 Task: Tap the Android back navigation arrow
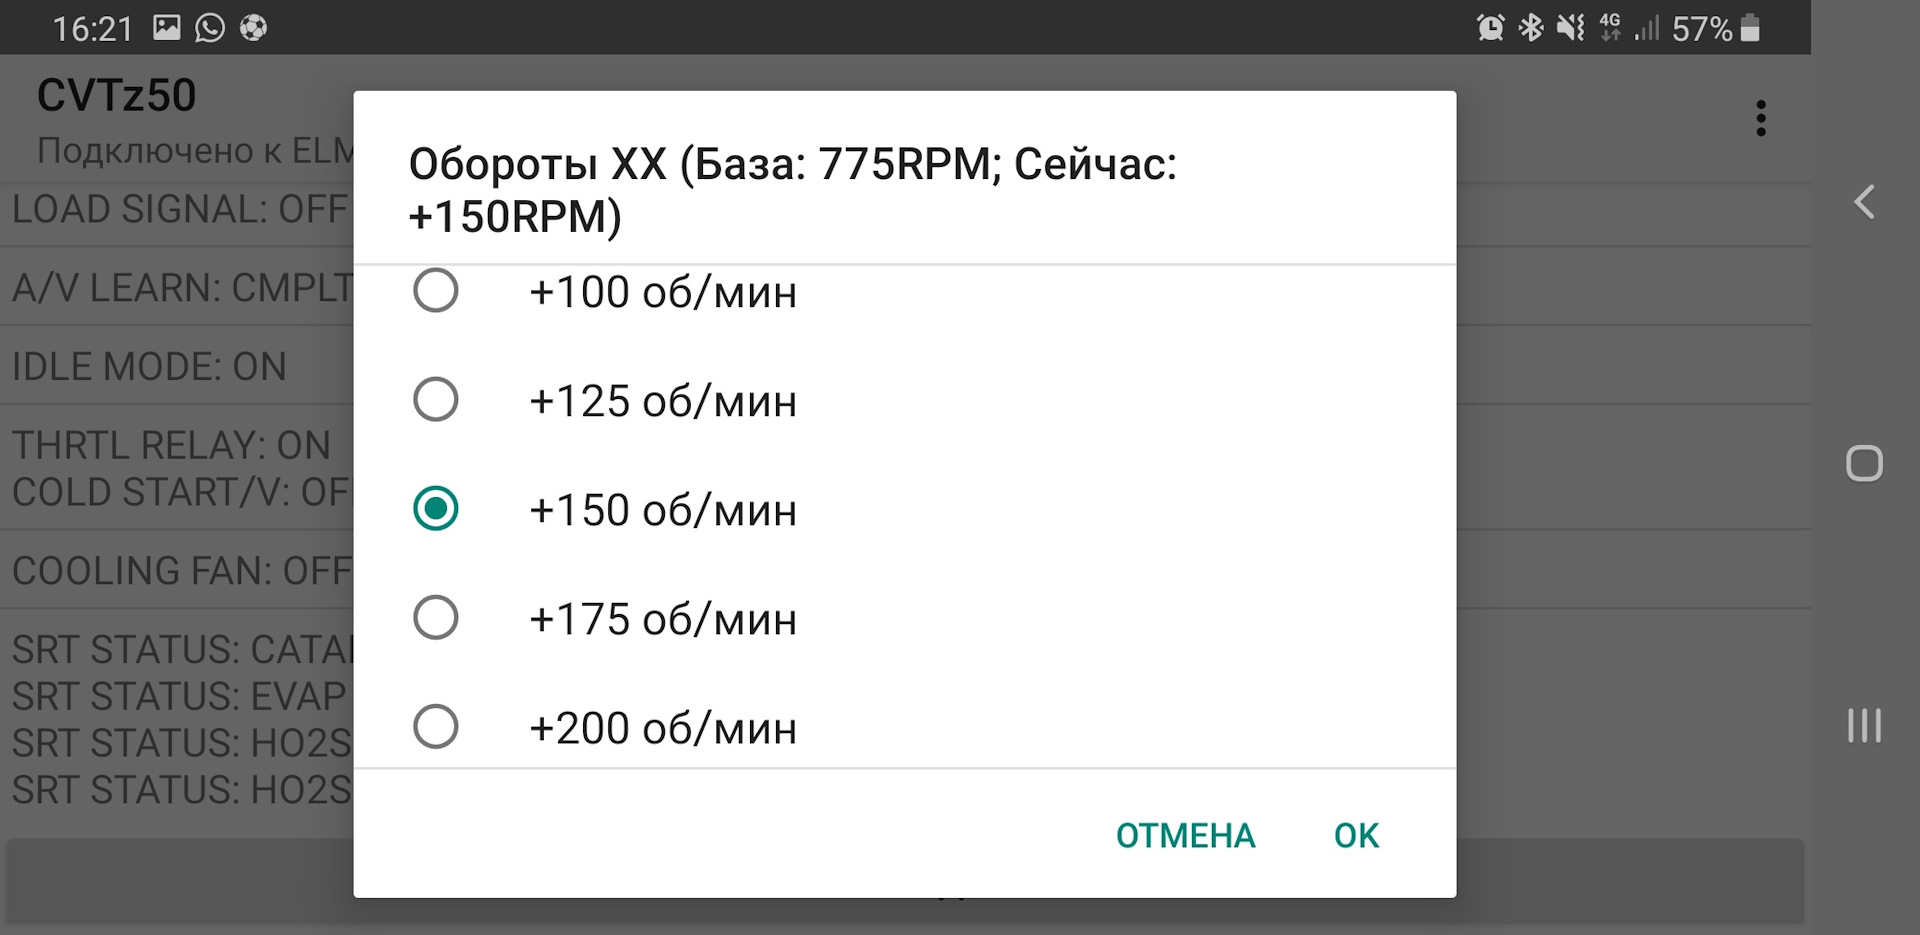[1864, 203]
